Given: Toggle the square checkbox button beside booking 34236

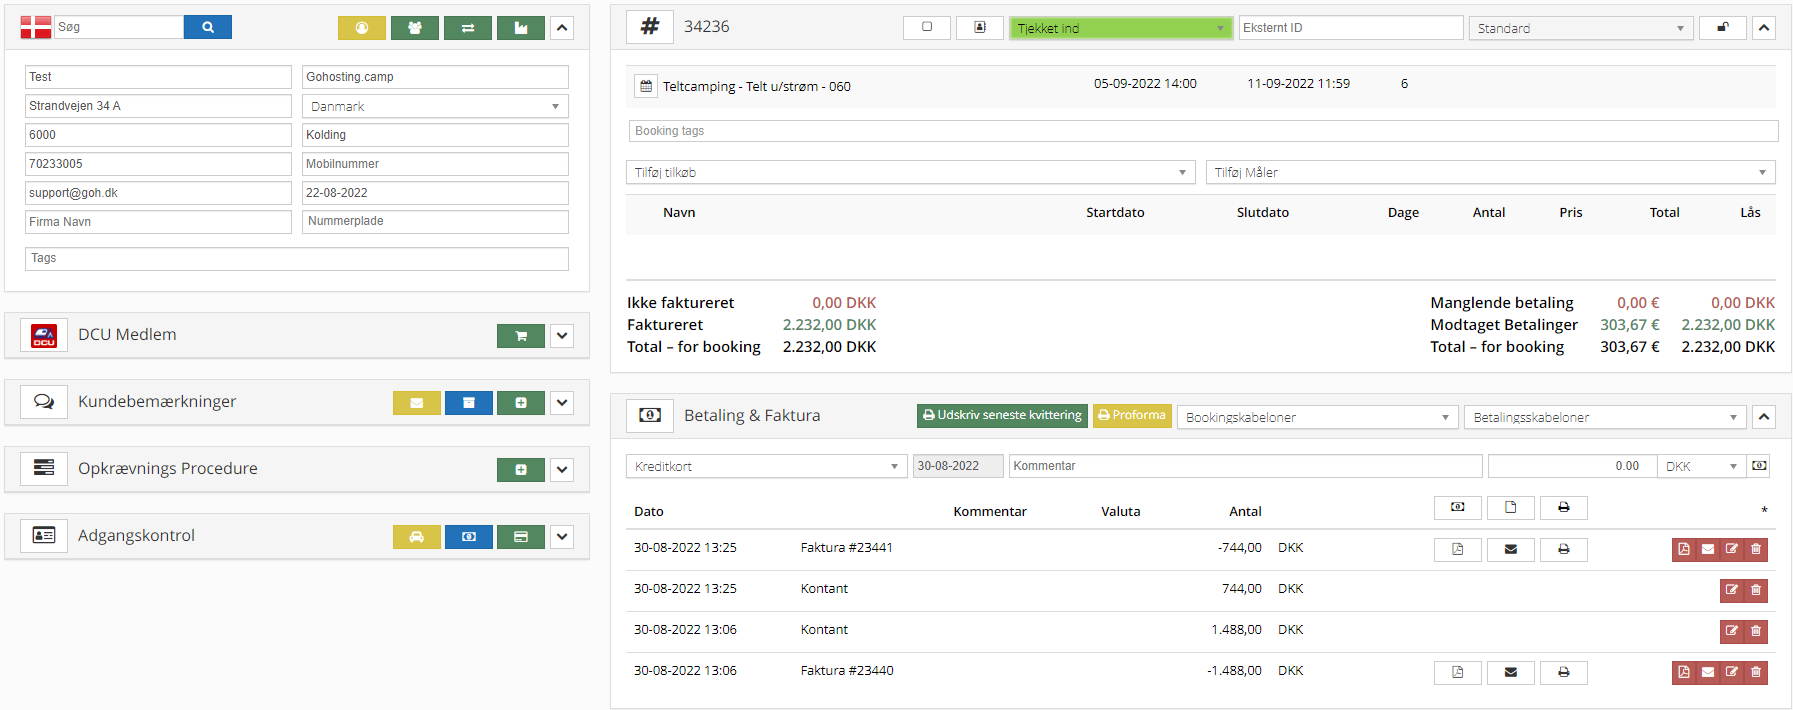Looking at the screenshot, I should 926,28.
